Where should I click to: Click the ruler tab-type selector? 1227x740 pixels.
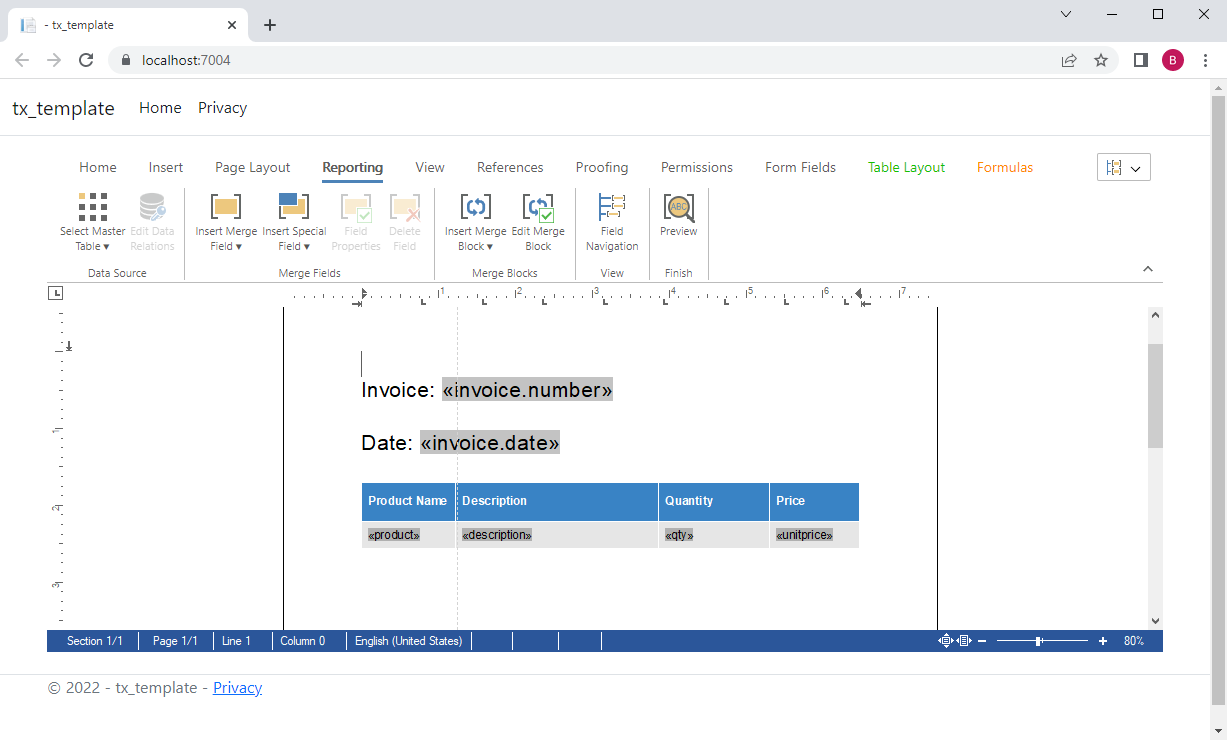[56, 293]
